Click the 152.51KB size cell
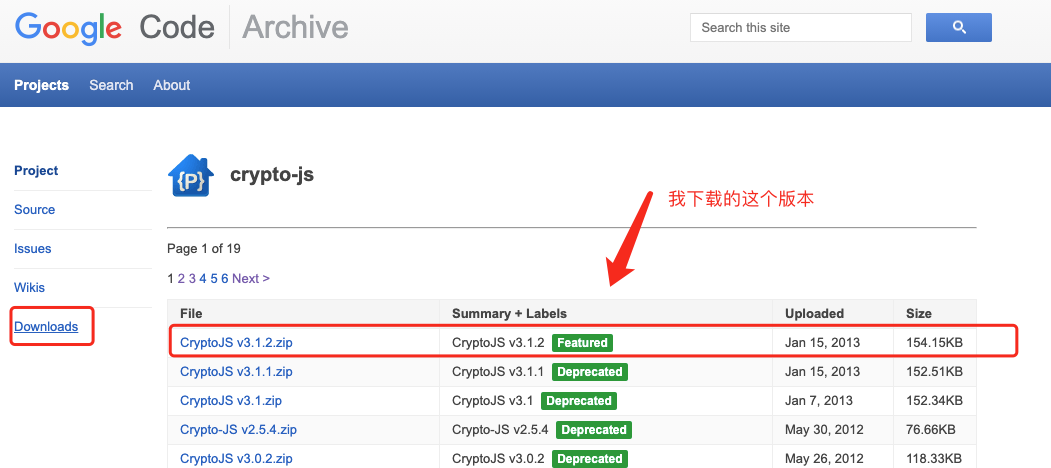Screen dimensions: 1051x468 (x=934, y=371)
